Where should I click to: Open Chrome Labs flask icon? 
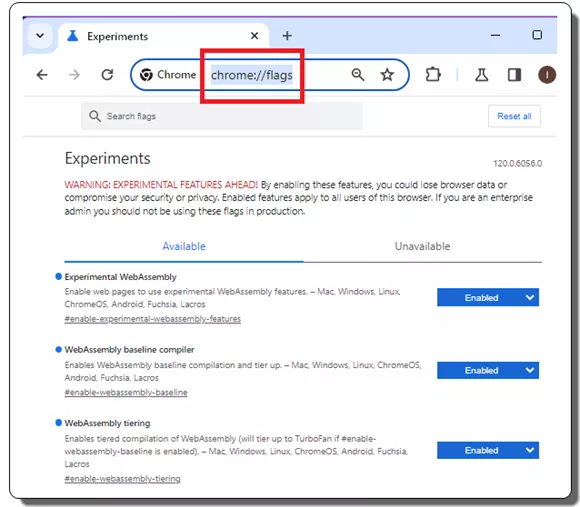pos(481,75)
